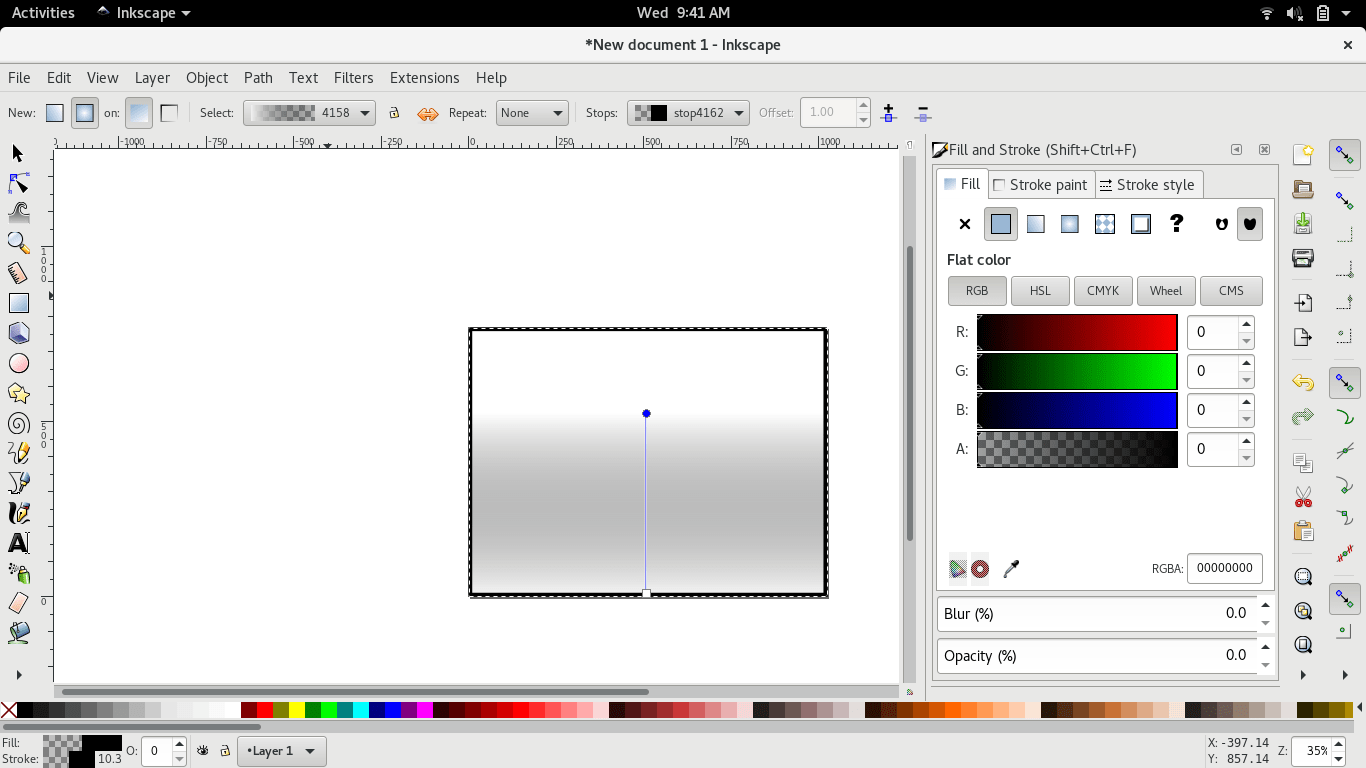Open the Filters menu
Image resolution: width=1366 pixels, height=768 pixels.
pyautogui.click(x=353, y=77)
